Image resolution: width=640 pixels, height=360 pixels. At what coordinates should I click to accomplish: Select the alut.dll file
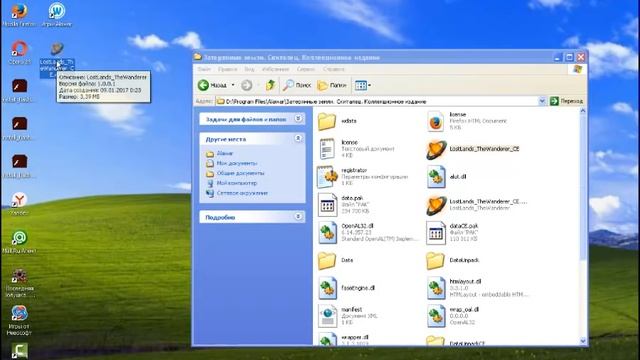(x=447, y=177)
